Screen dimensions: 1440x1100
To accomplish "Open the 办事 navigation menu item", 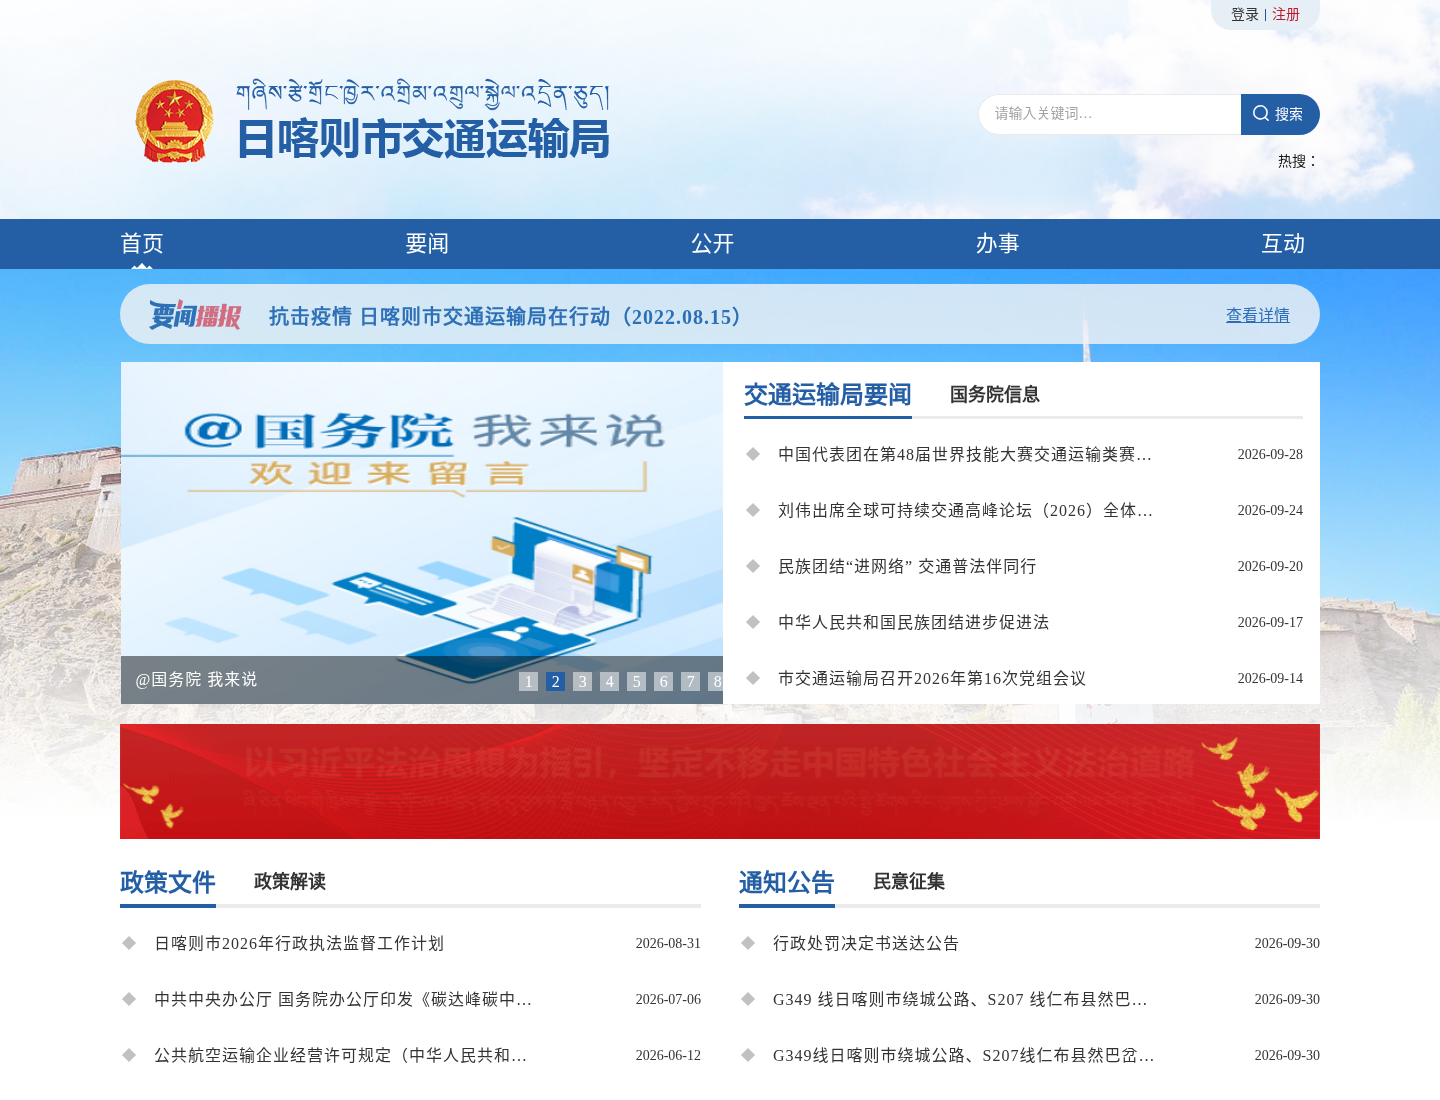I will click(x=998, y=244).
